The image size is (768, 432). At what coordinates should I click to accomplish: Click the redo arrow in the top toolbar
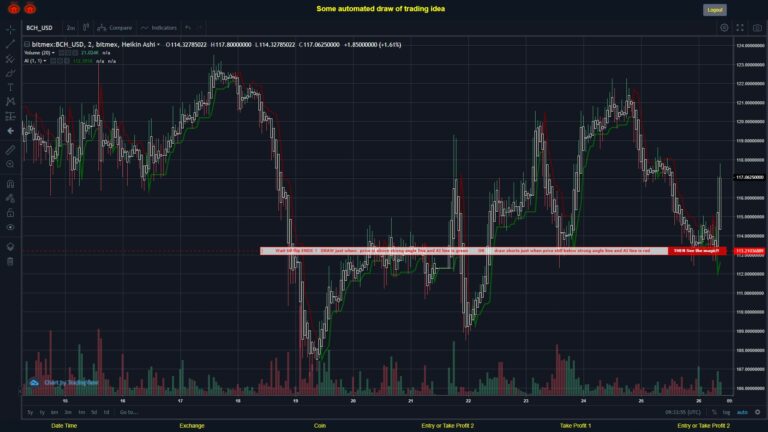point(200,27)
